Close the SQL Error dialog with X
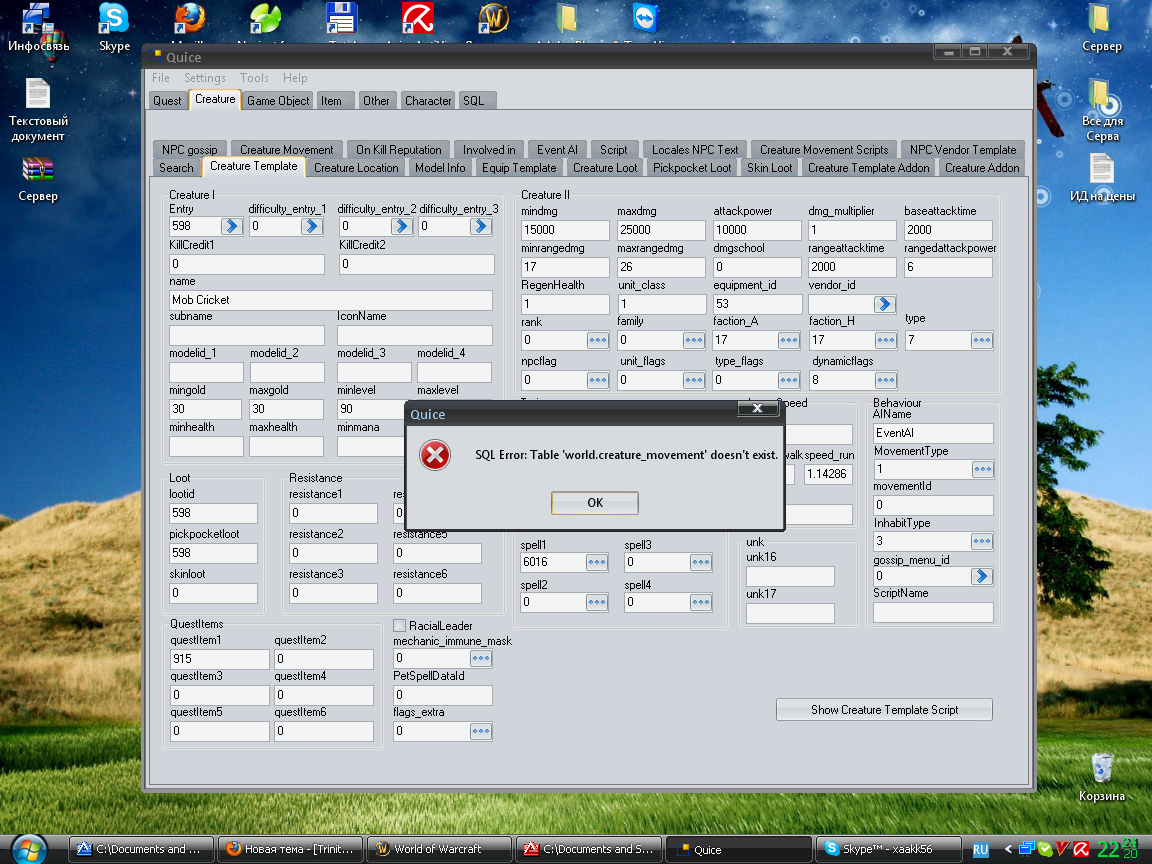 click(x=757, y=408)
